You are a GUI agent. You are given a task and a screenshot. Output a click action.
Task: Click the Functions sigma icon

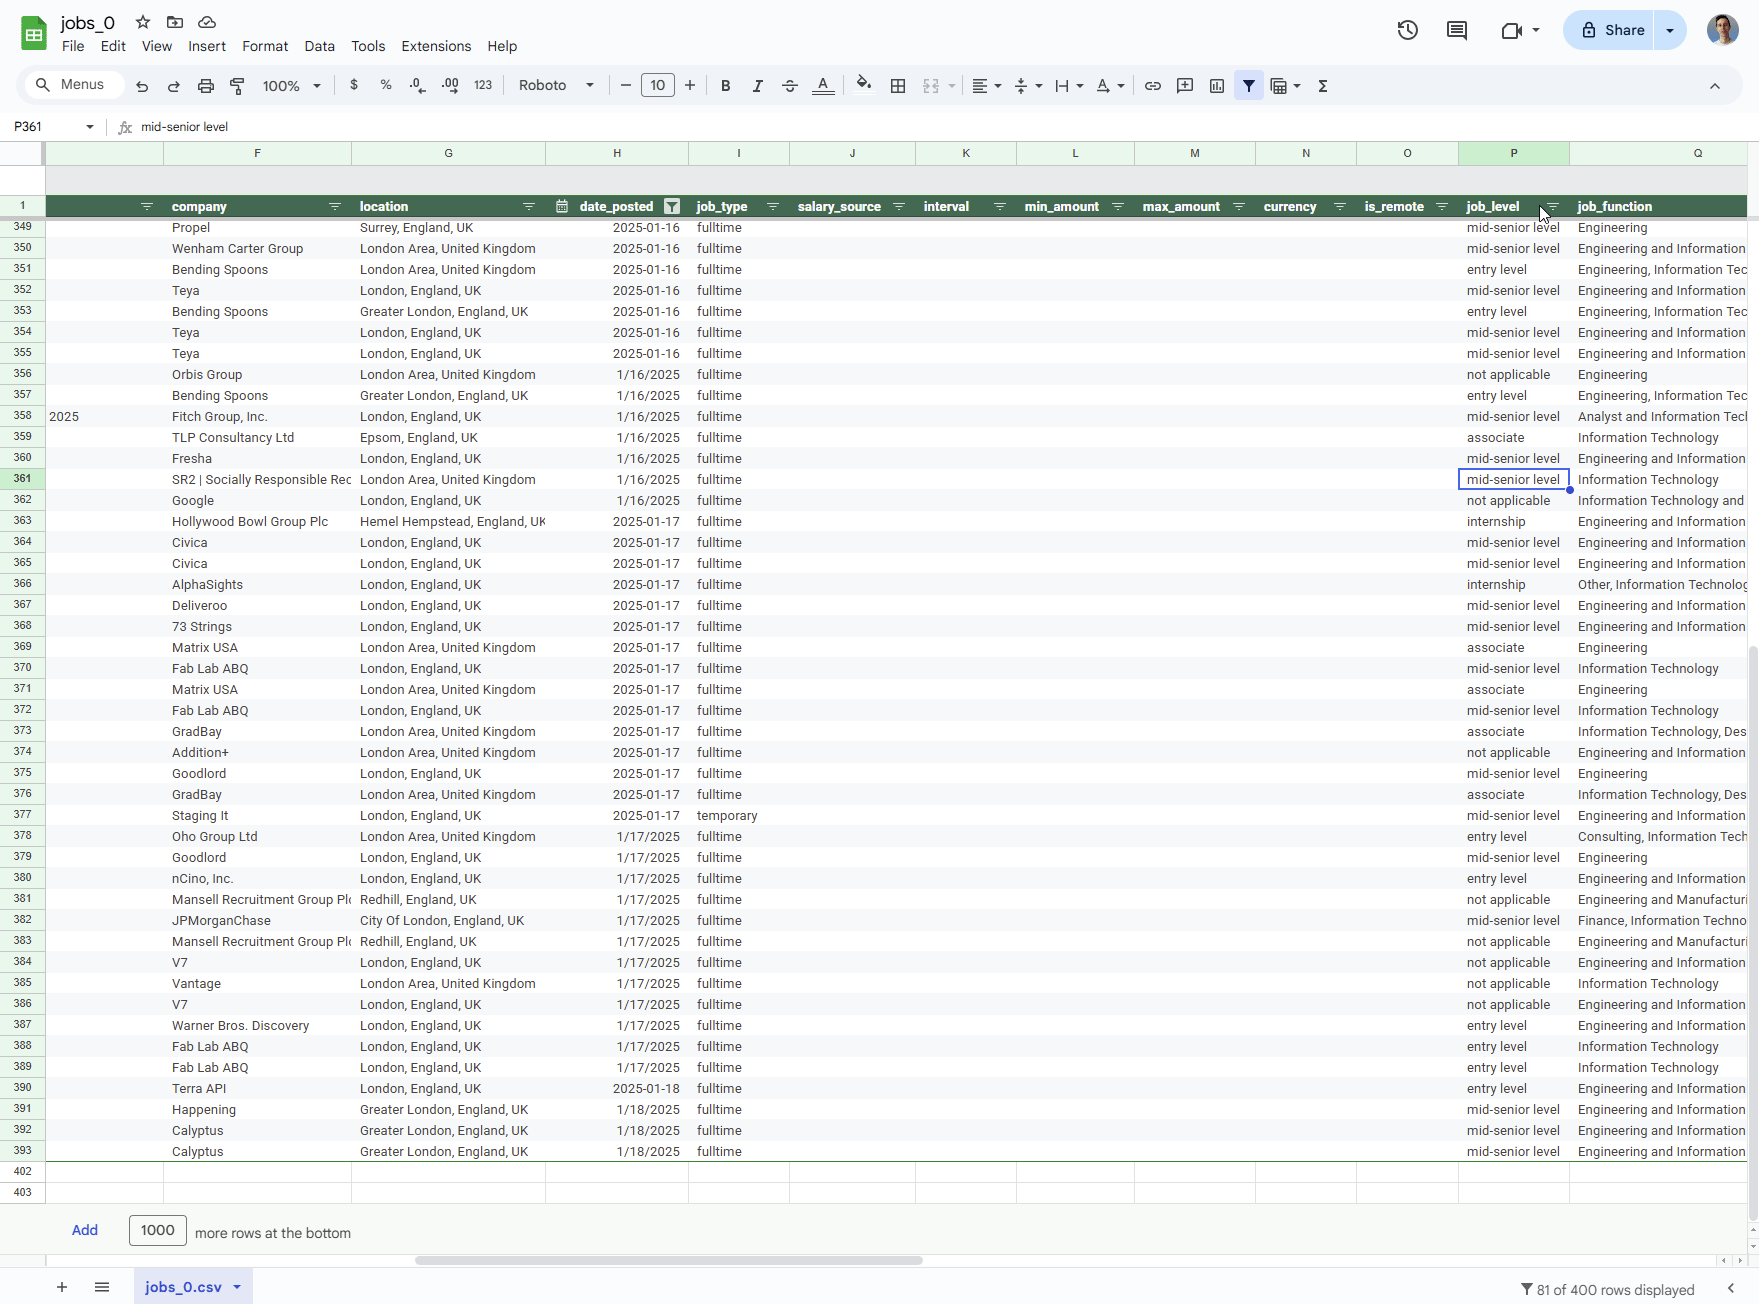click(x=1323, y=86)
